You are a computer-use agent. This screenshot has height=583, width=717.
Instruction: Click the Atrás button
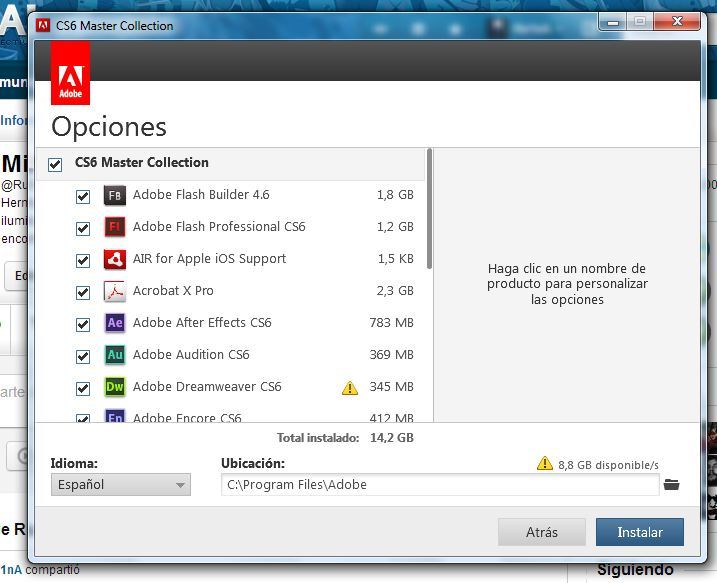pyautogui.click(x=542, y=532)
